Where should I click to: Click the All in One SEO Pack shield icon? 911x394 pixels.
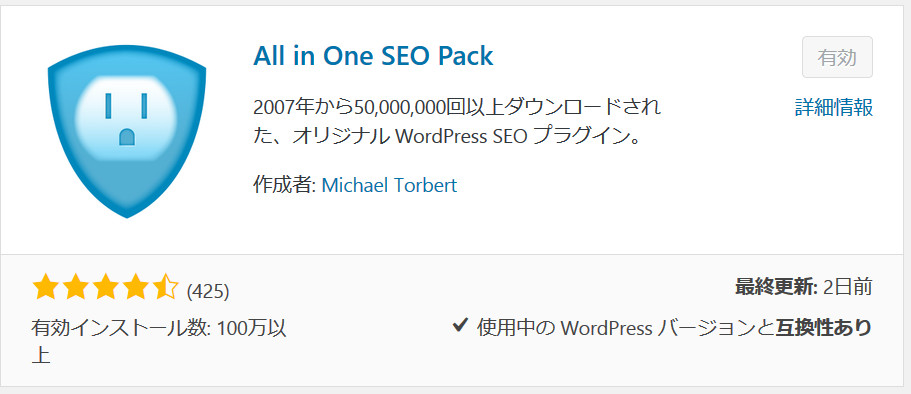[127, 132]
